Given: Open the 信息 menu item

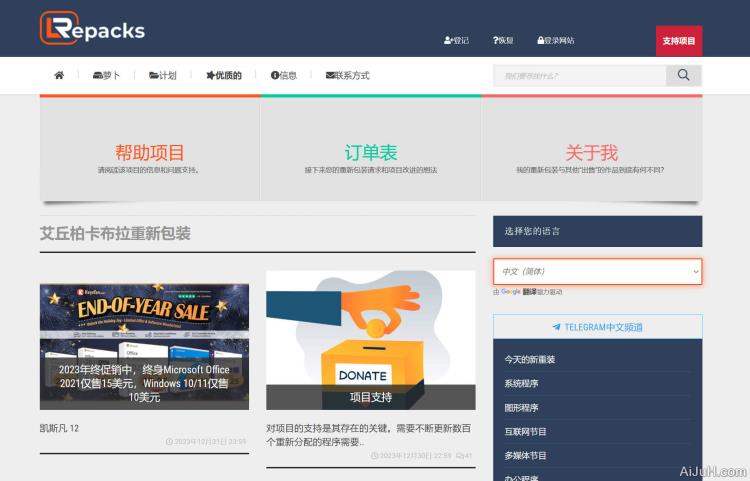Looking at the screenshot, I should [283, 75].
